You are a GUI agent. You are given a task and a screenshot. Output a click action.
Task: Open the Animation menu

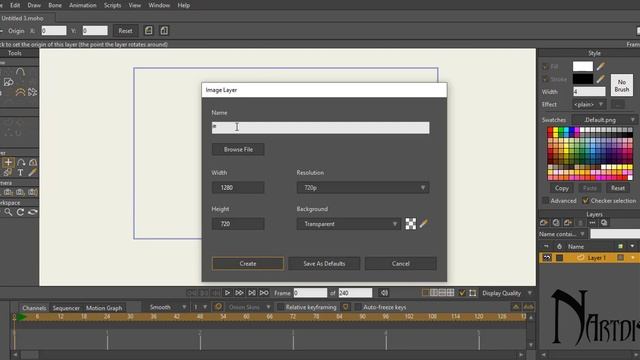pyautogui.click(x=83, y=5)
